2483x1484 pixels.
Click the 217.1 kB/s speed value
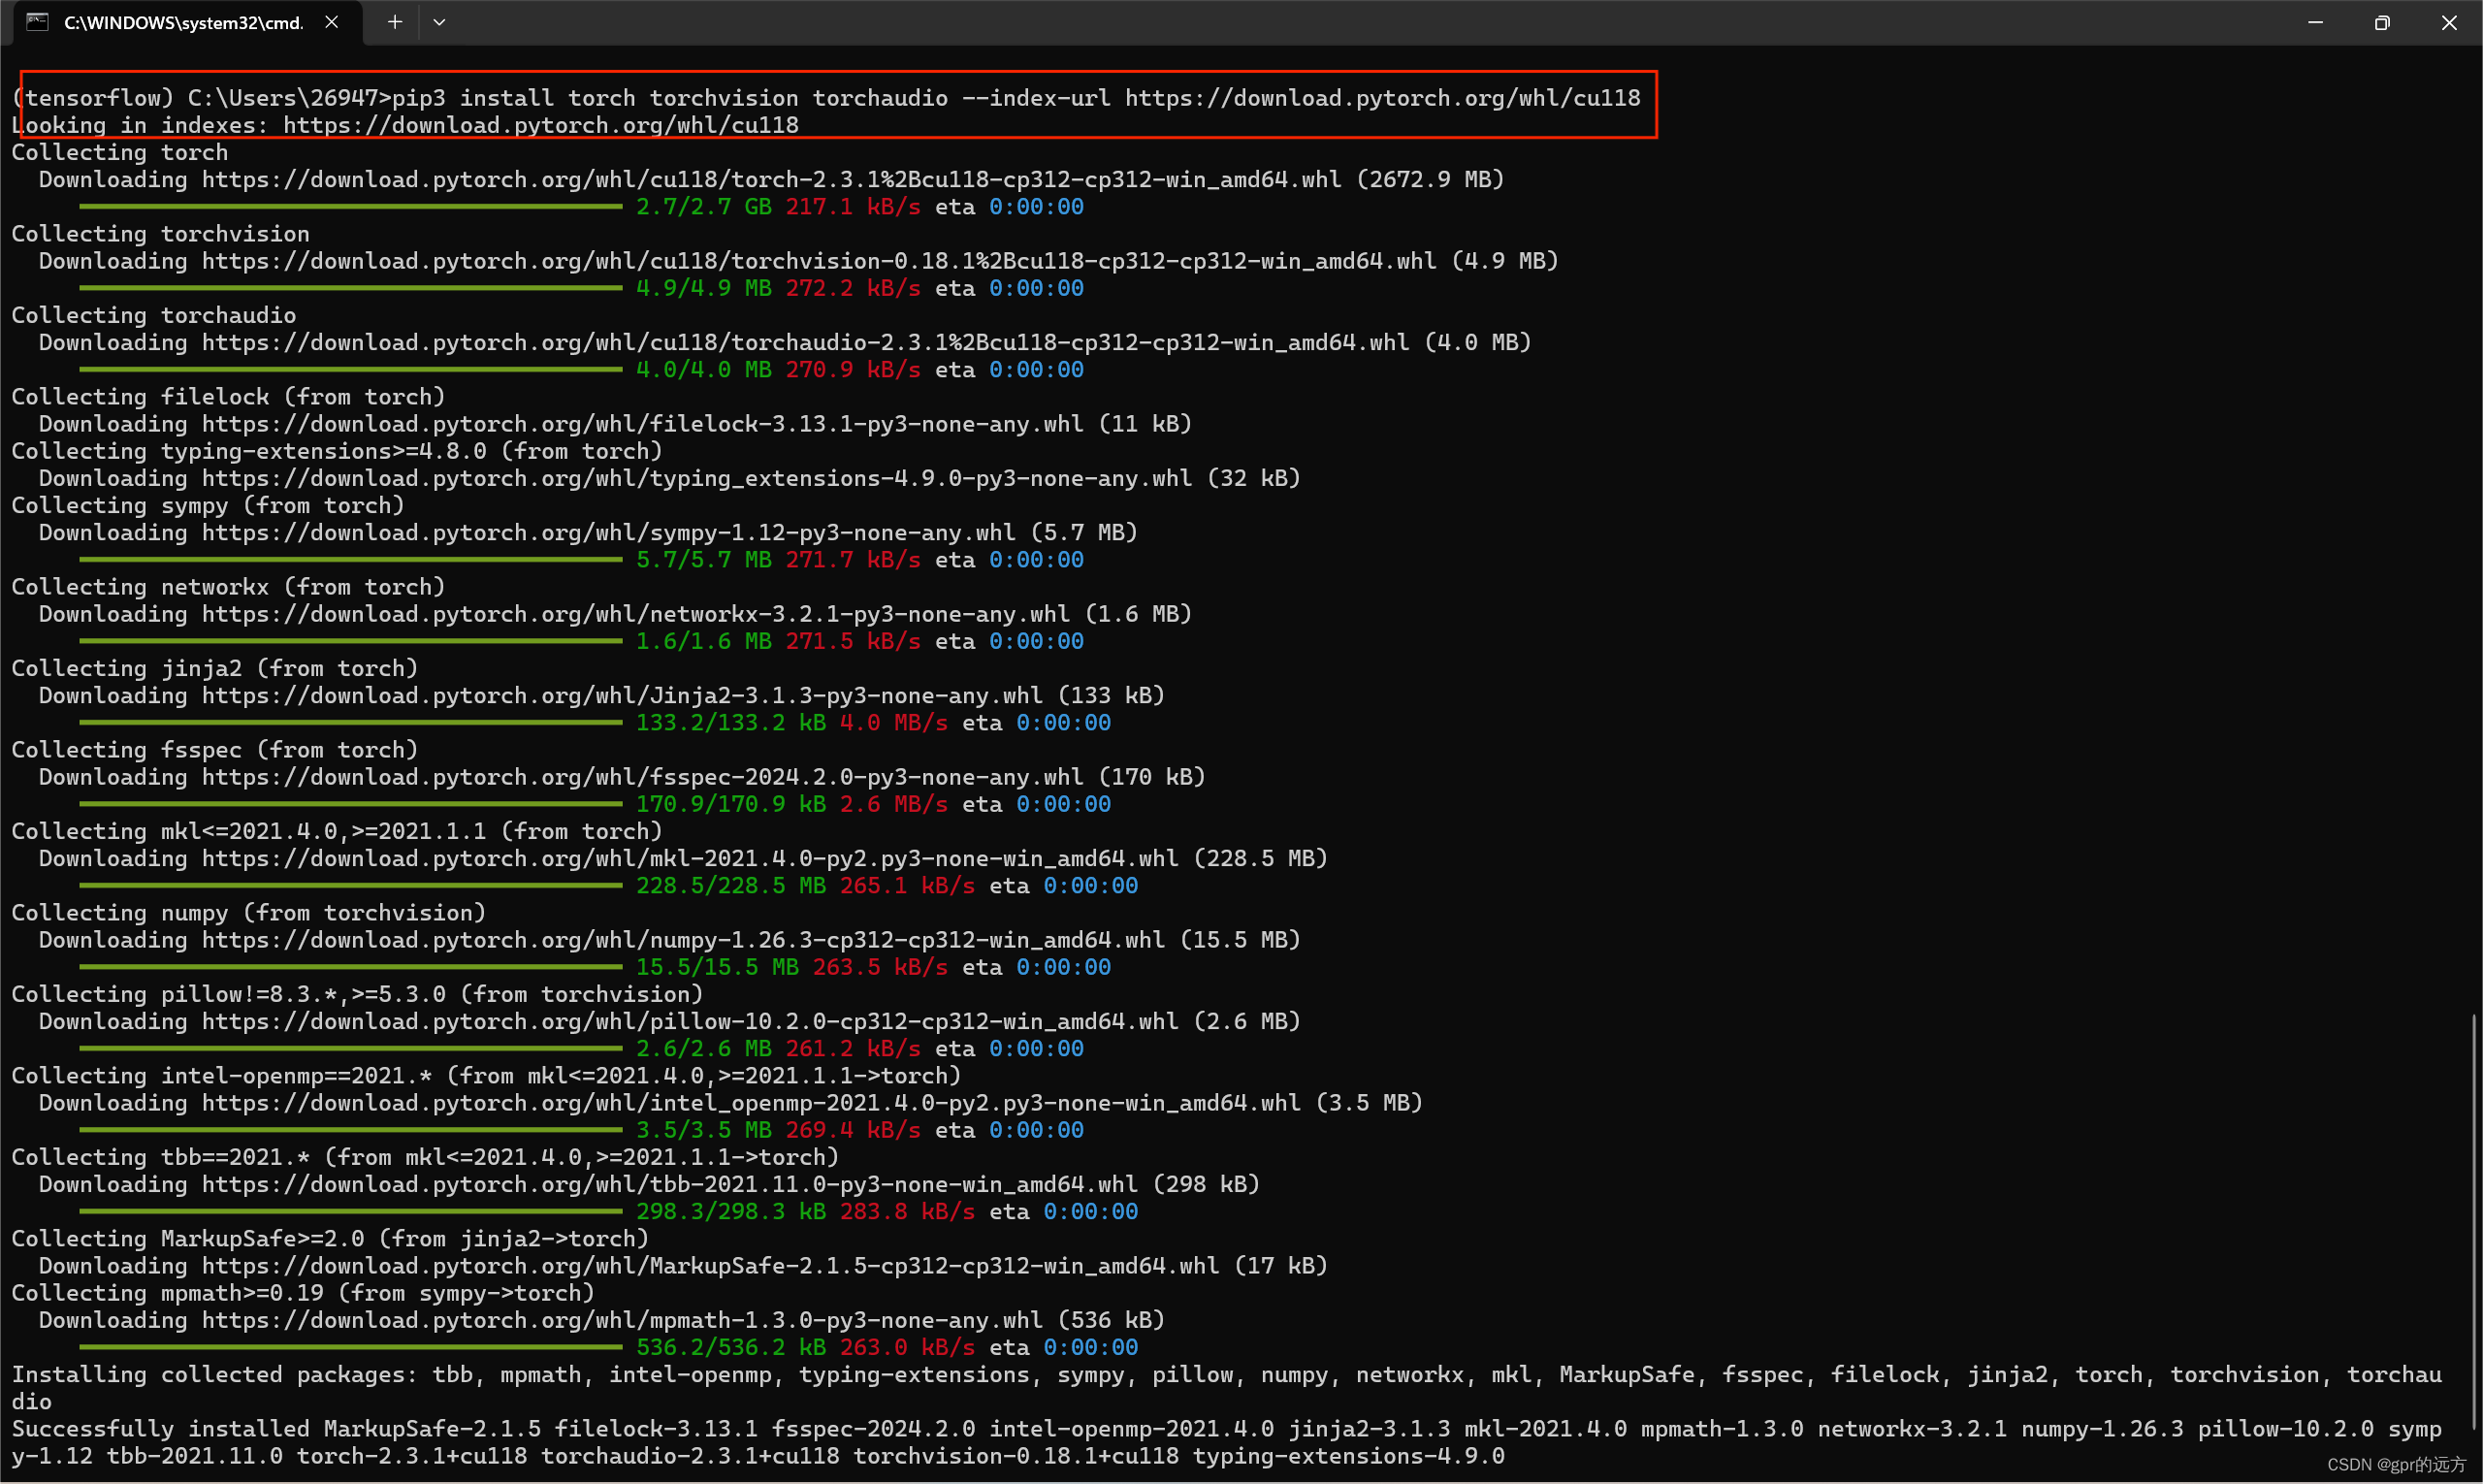click(x=853, y=207)
